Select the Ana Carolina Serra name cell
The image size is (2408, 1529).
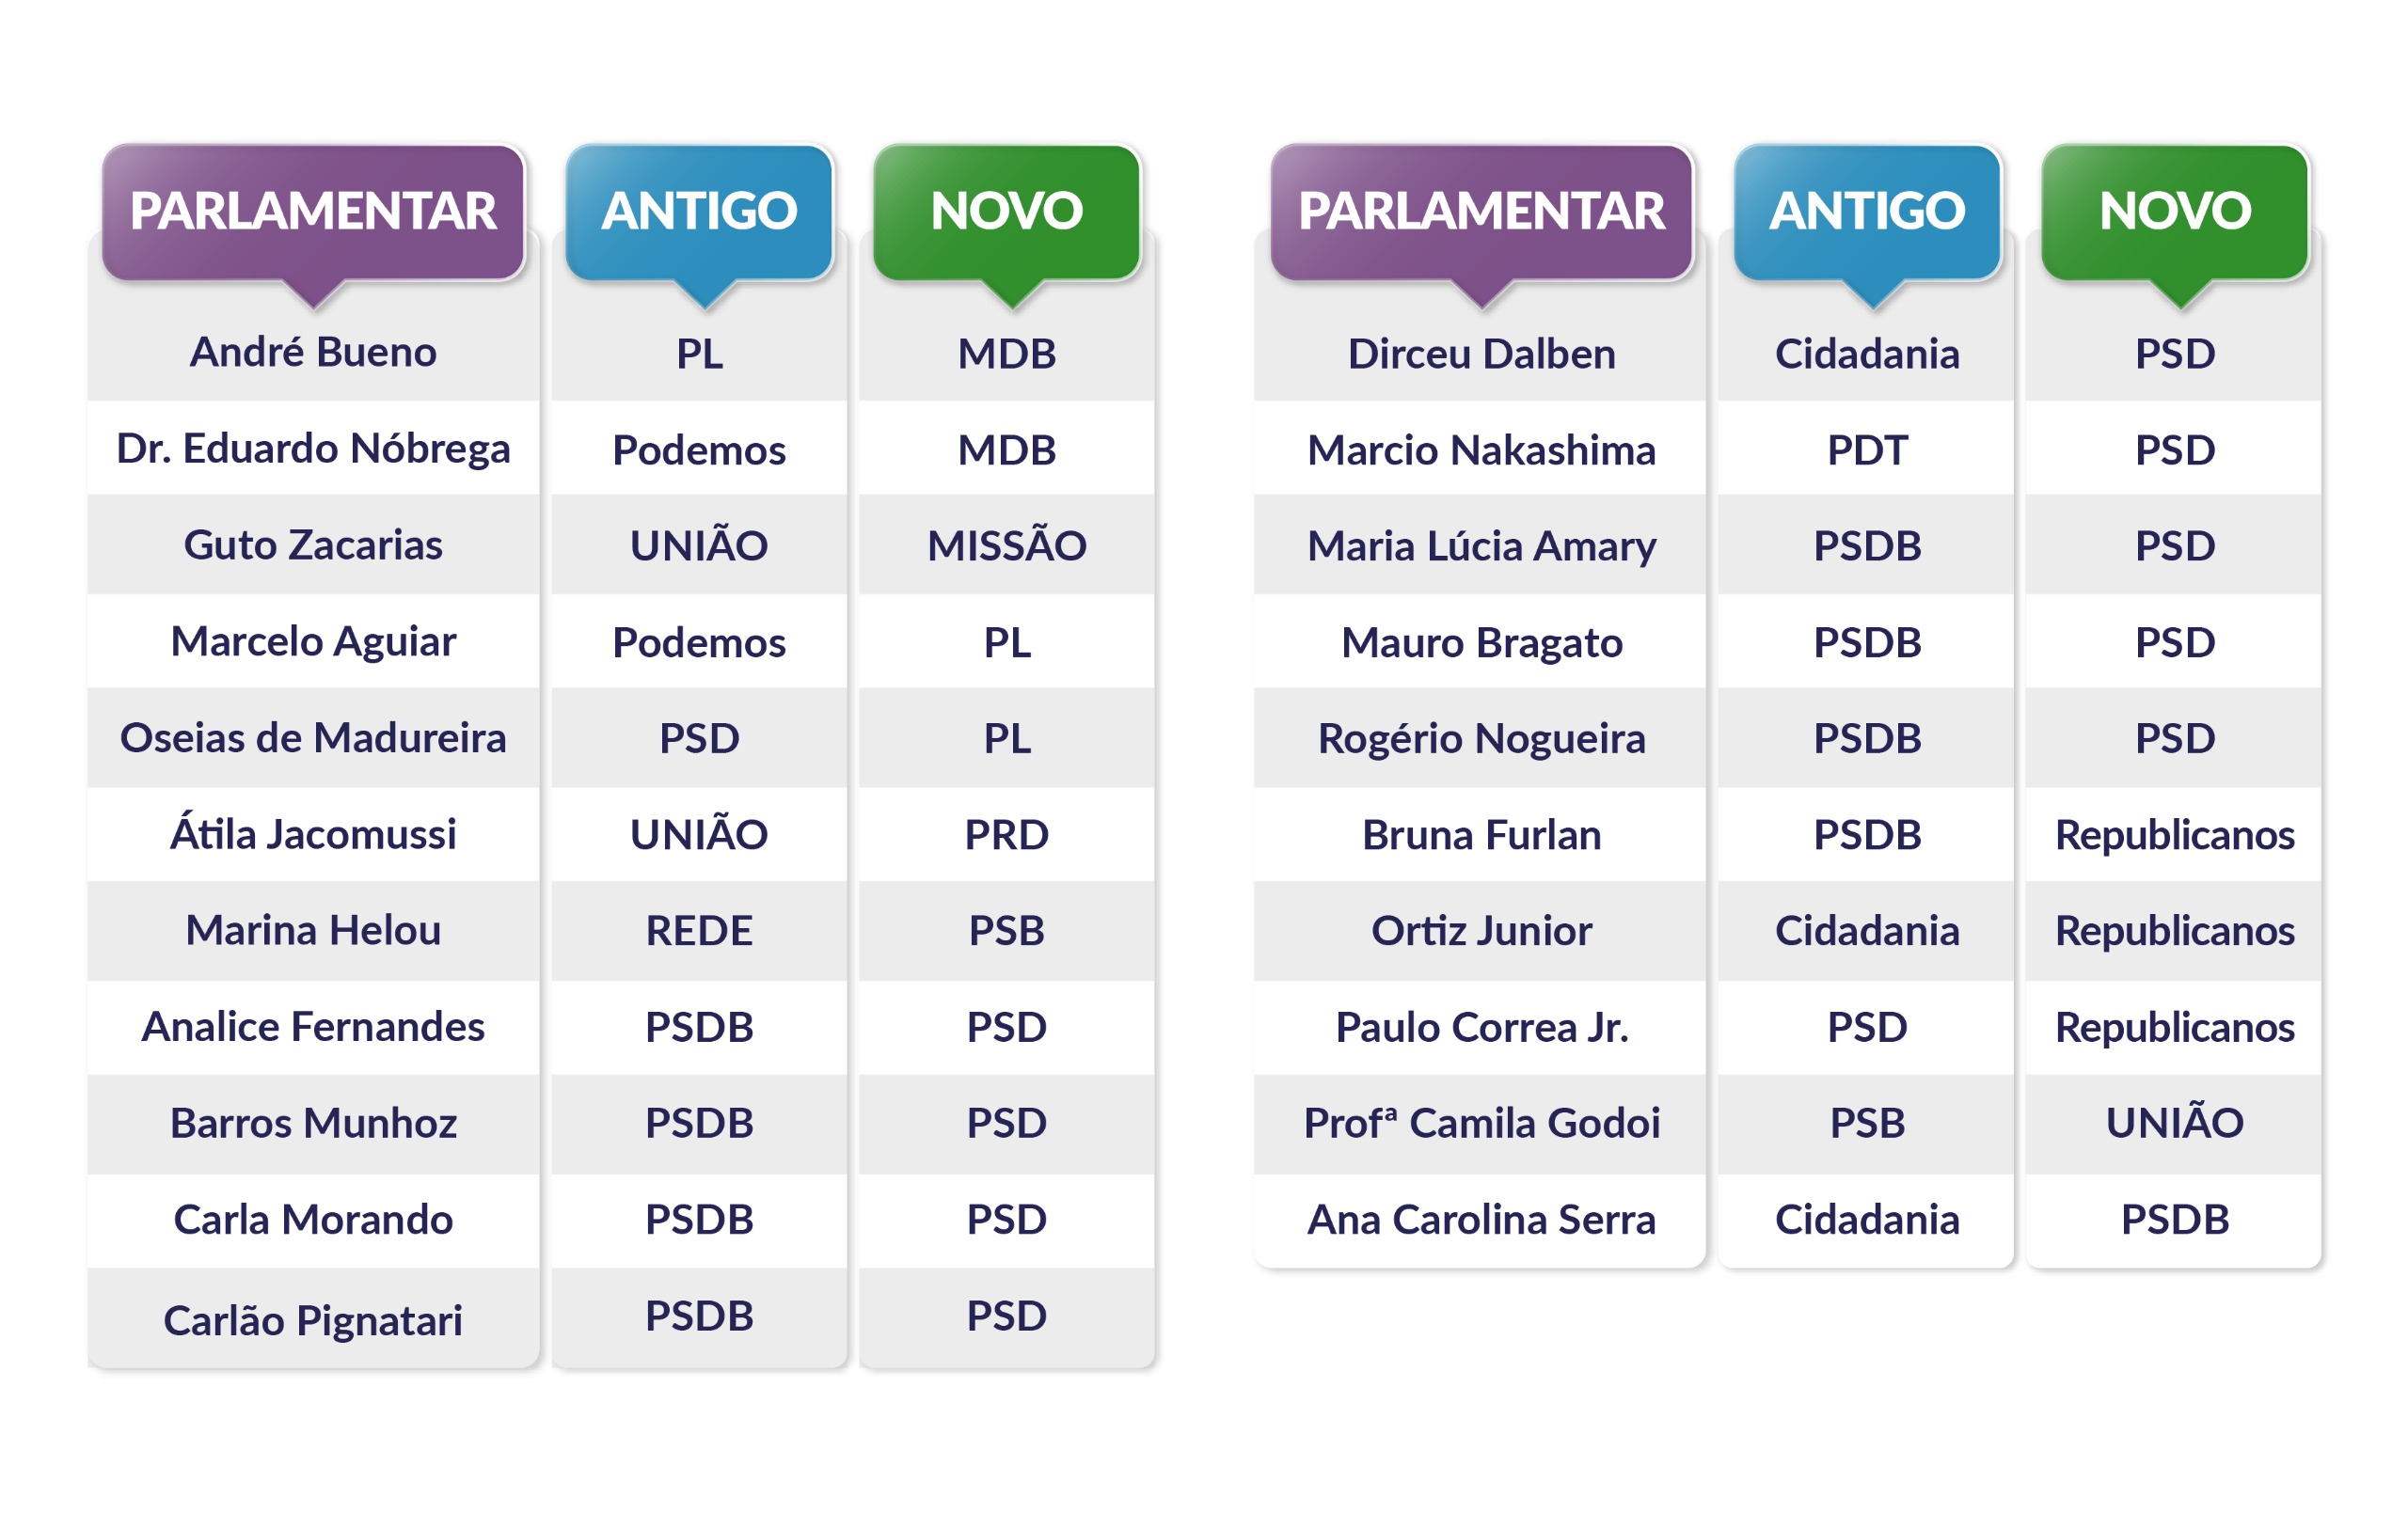pos(1481,1220)
